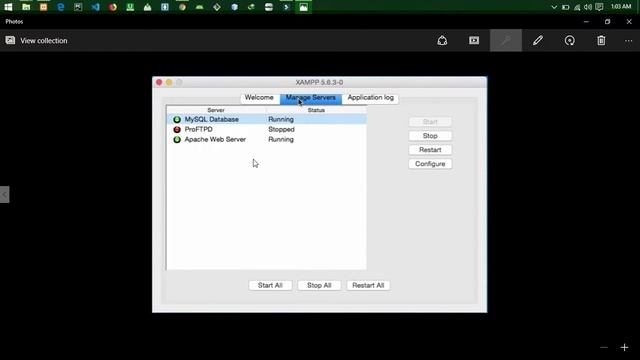Open the Action Center notification icon
This screenshot has height=360, width=640.
pos(599,7)
